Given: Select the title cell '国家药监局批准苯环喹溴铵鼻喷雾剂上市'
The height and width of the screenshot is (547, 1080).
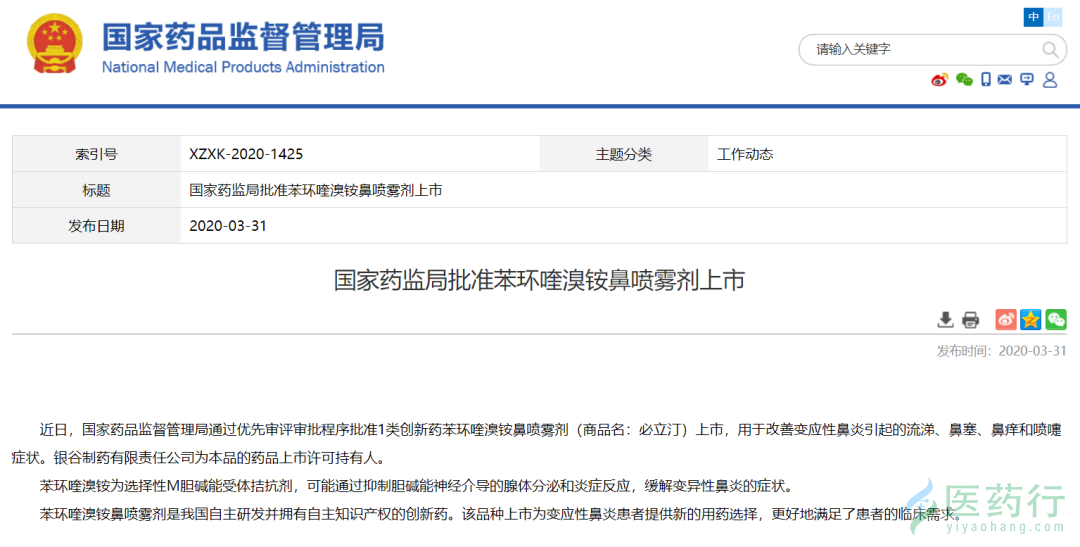Looking at the screenshot, I should tap(315, 190).
